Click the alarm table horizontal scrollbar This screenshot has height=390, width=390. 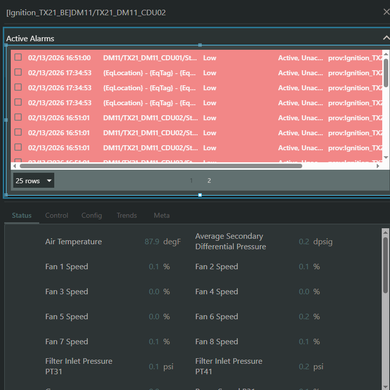pyautogui.click(x=161, y=166)
